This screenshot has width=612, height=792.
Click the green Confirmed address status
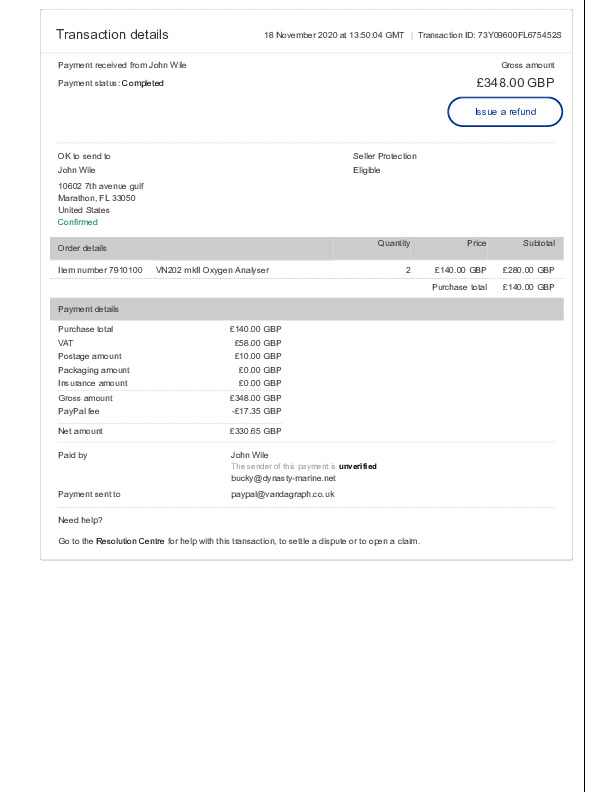click(78, 222)
